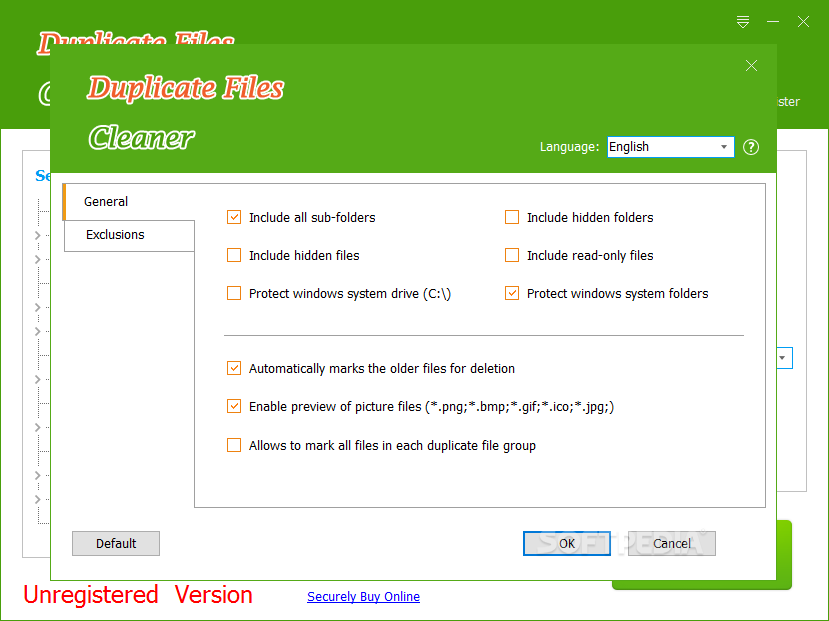Close the main Duplicate Files Cleaner window

point(803,22)
